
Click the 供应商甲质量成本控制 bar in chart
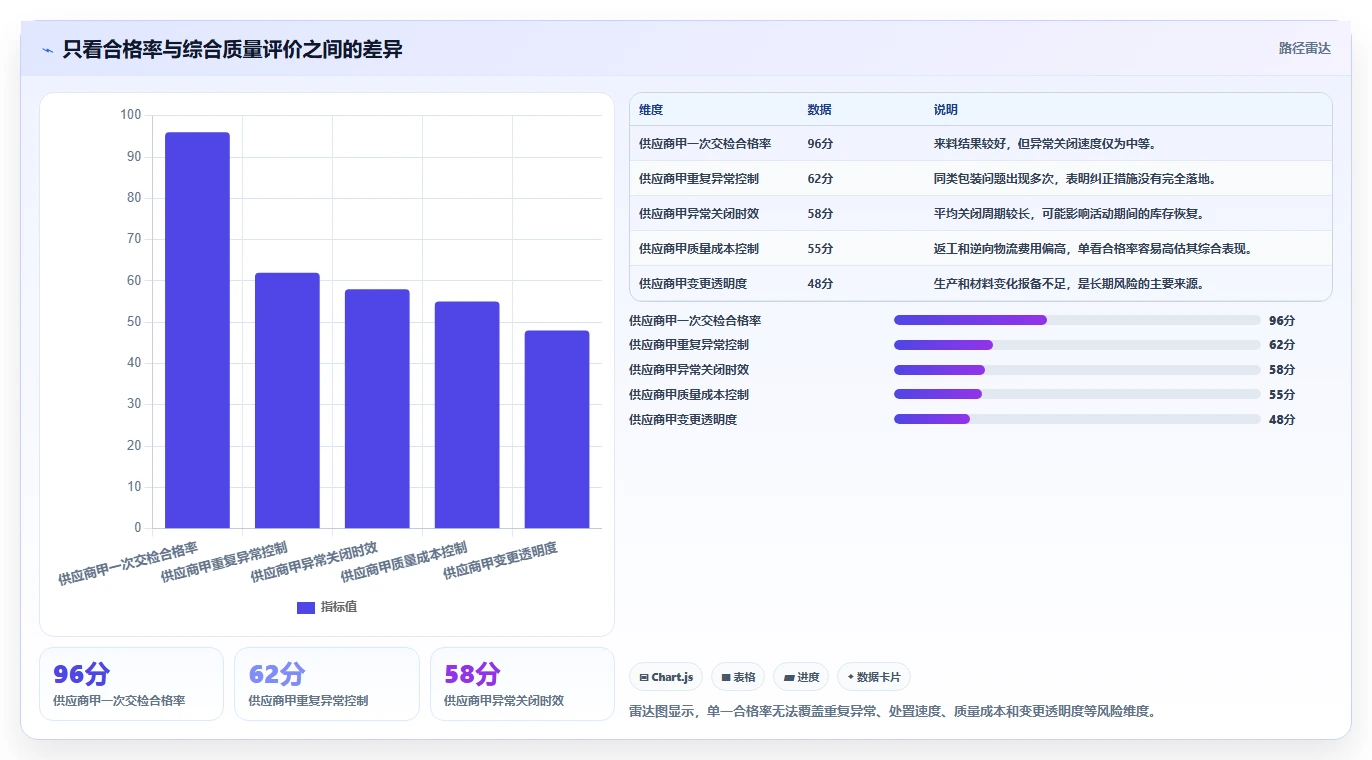(467, 415)
